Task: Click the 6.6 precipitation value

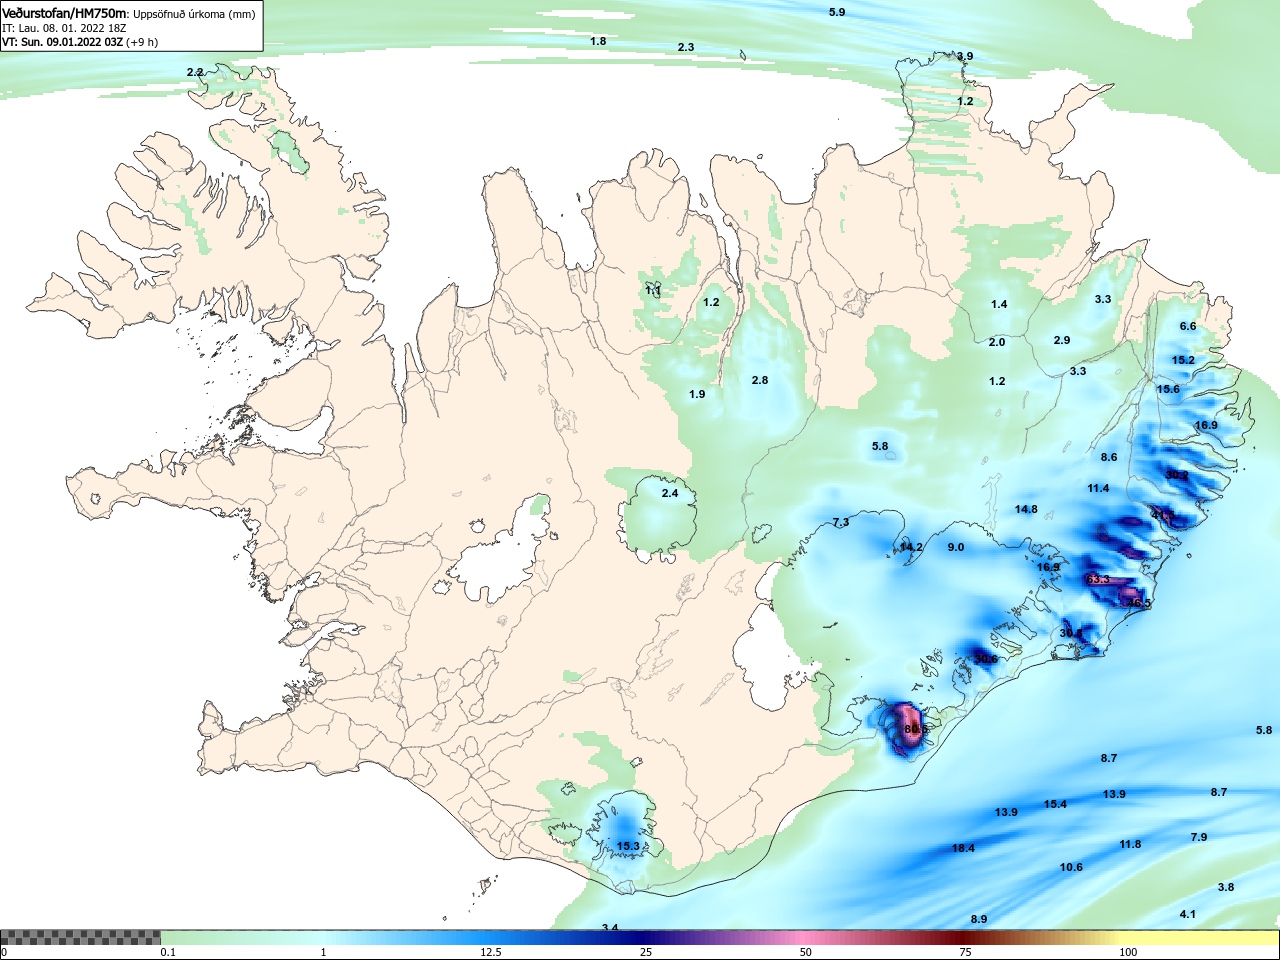Action: pos(1188,326)
